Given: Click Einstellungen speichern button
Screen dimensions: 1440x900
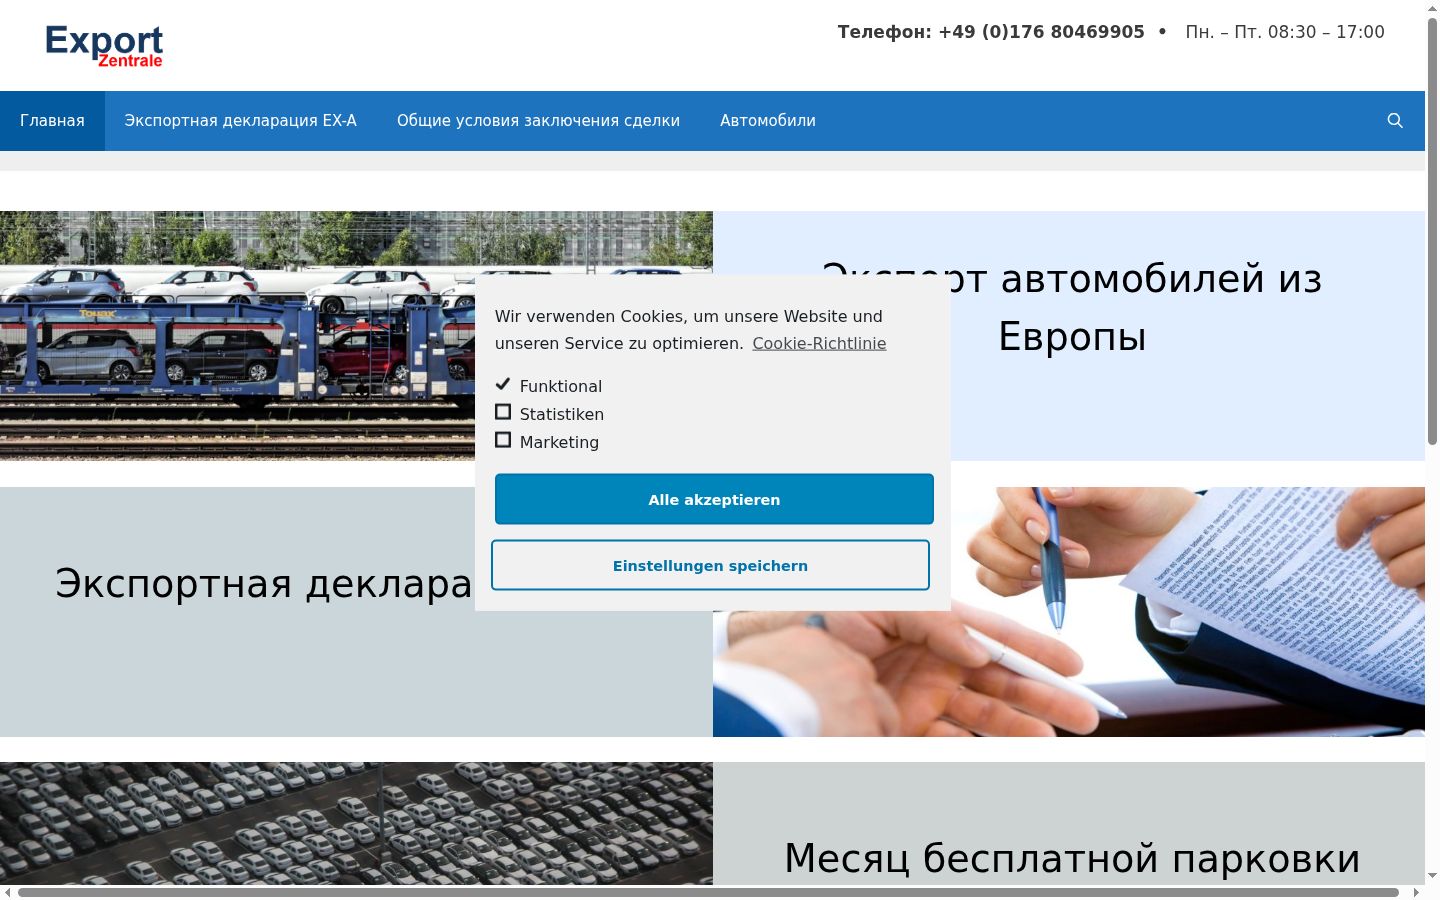Looking at the screenshot, I should point(710,565).
